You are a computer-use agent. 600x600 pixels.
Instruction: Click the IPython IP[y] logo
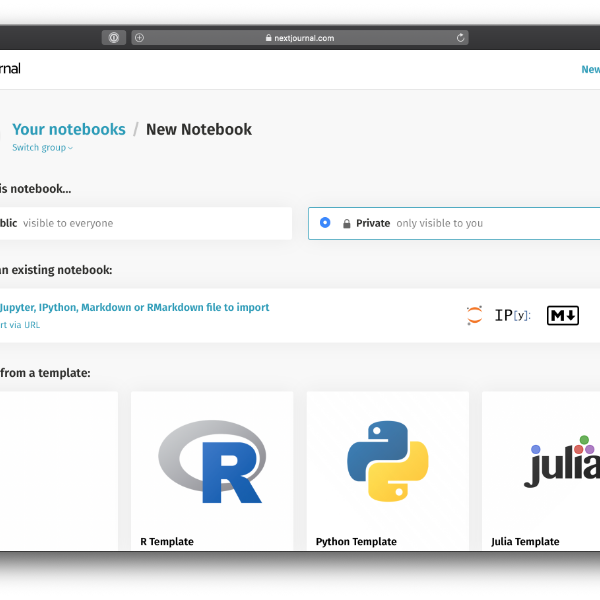pyautogui.click(x=513, y=316)
